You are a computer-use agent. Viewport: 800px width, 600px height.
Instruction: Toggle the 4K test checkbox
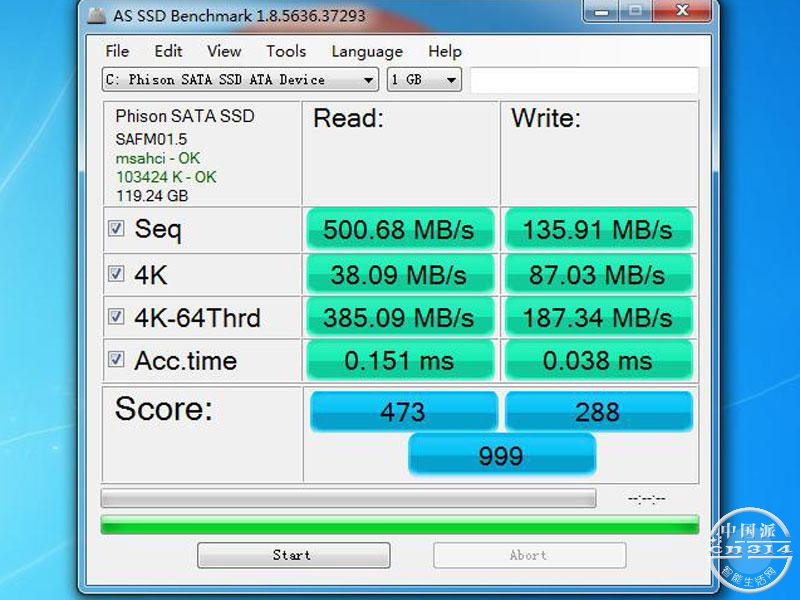[x=116, y=274]
